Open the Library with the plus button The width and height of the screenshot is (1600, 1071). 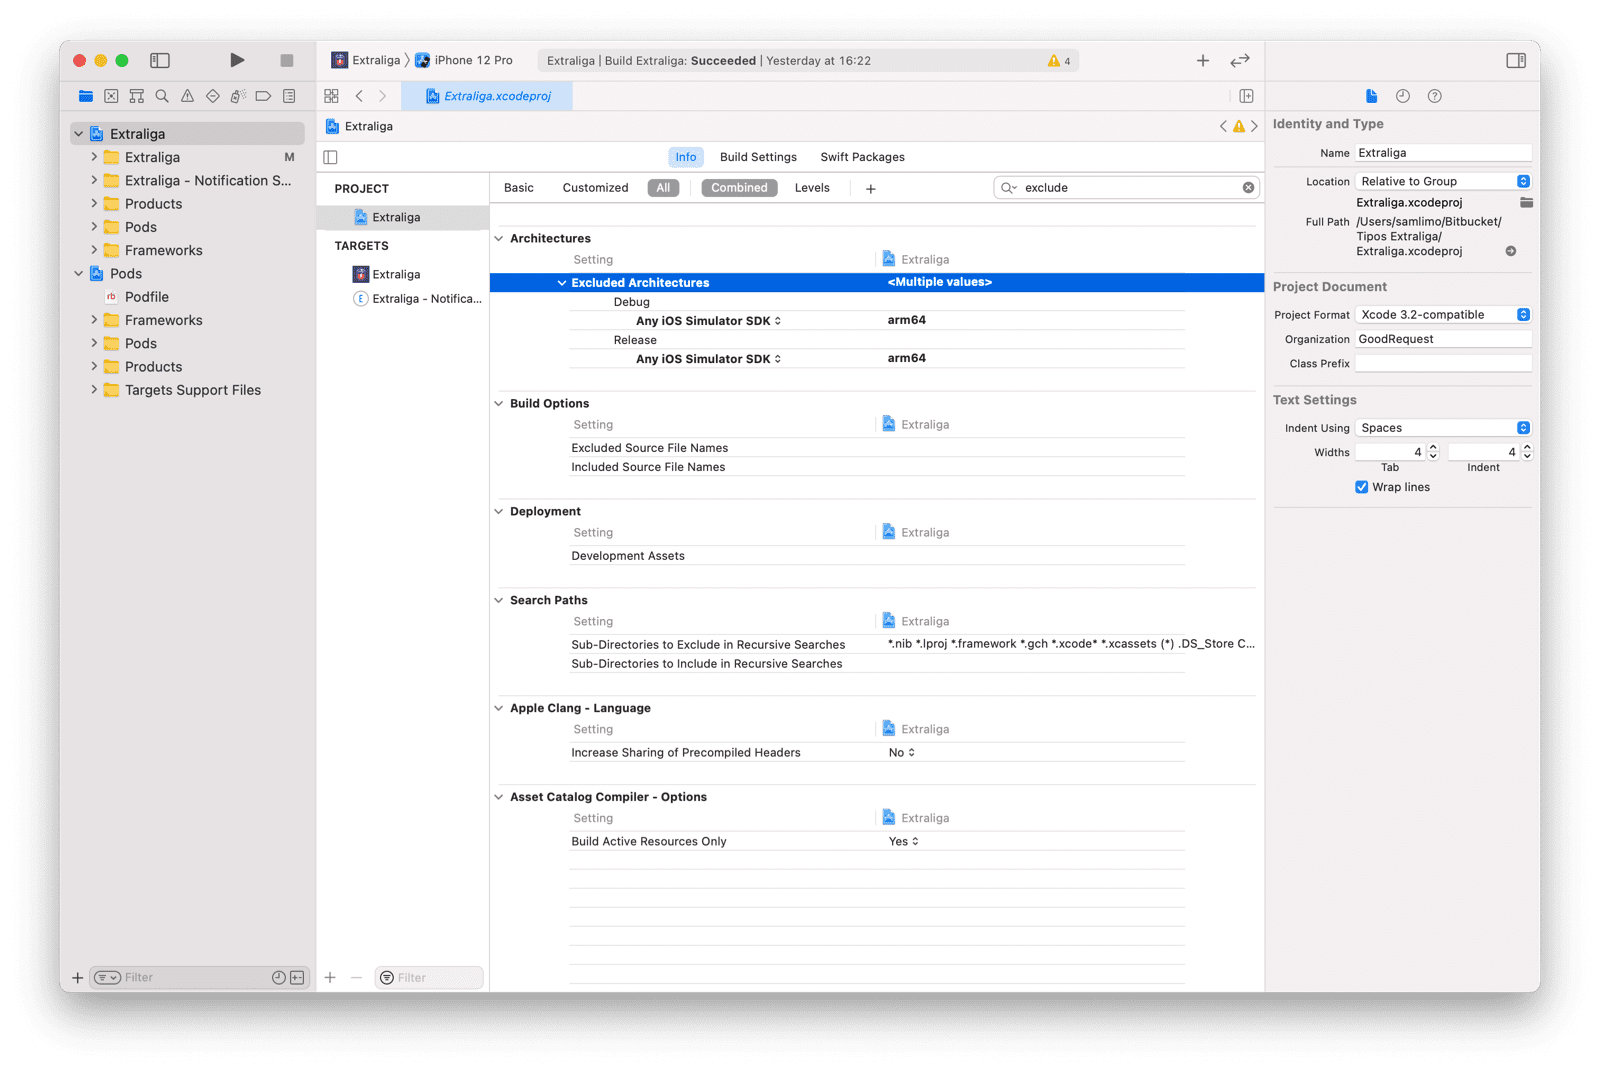(1203, 61)
